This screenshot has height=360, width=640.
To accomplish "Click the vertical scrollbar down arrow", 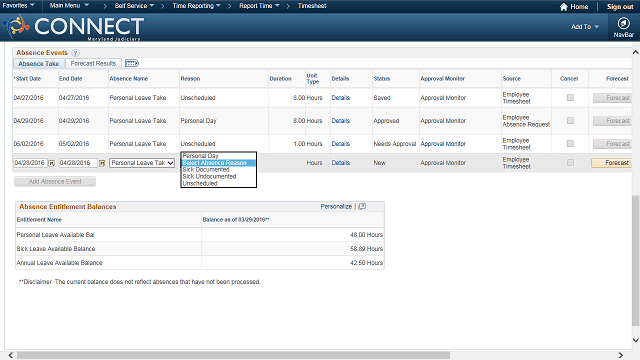I will [636, 340].
